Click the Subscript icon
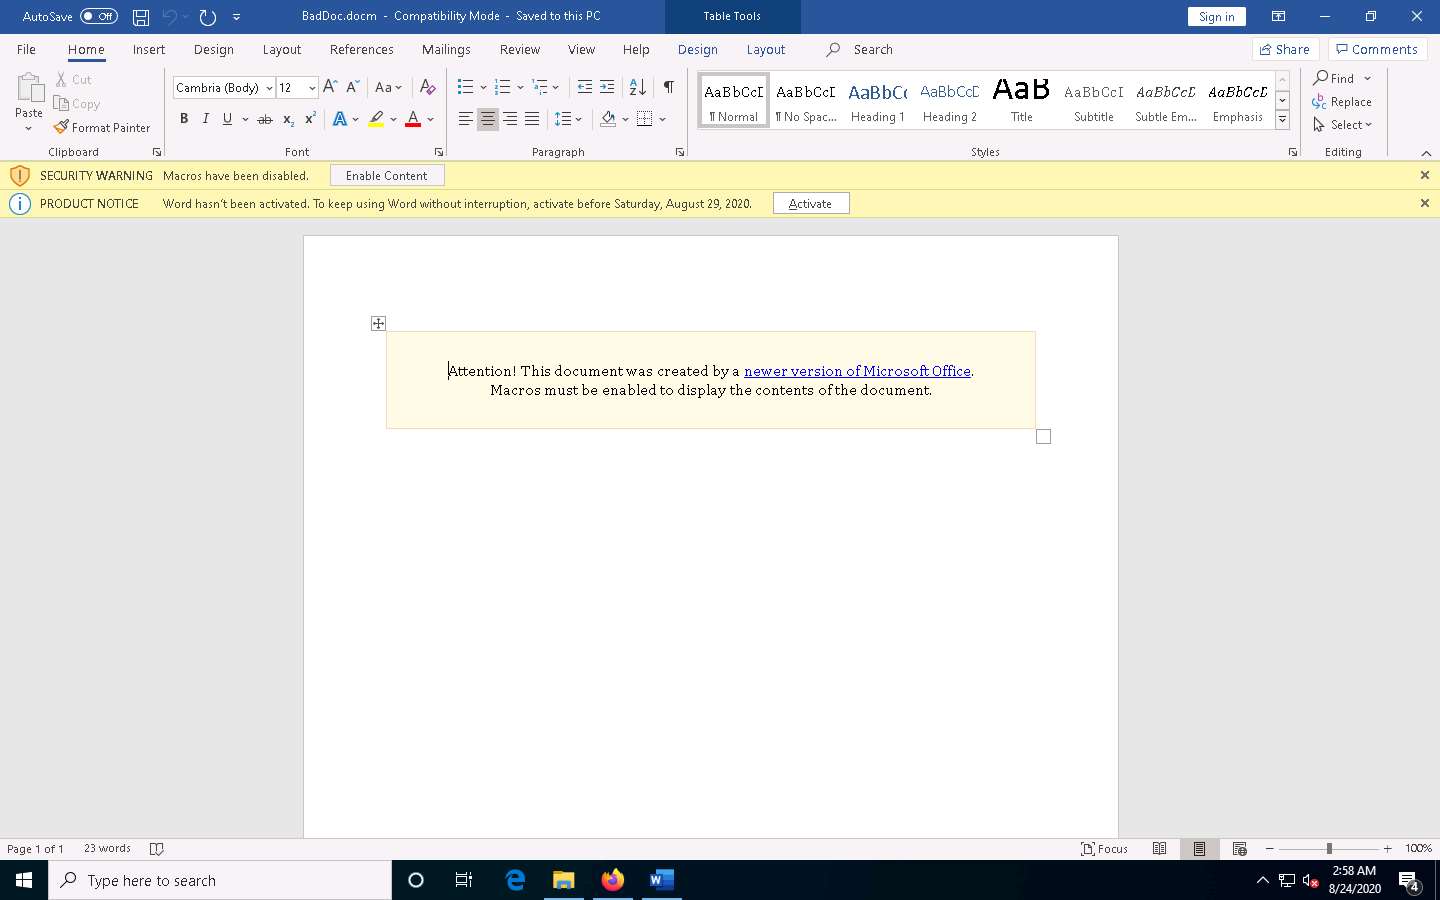This screenshot has width=1440, height=900. coord(288,119)
